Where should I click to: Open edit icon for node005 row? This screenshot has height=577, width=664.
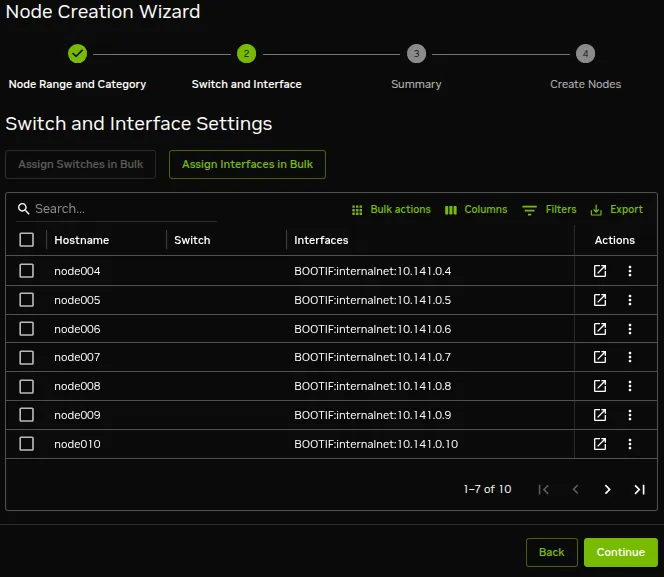tap(600, 300)
